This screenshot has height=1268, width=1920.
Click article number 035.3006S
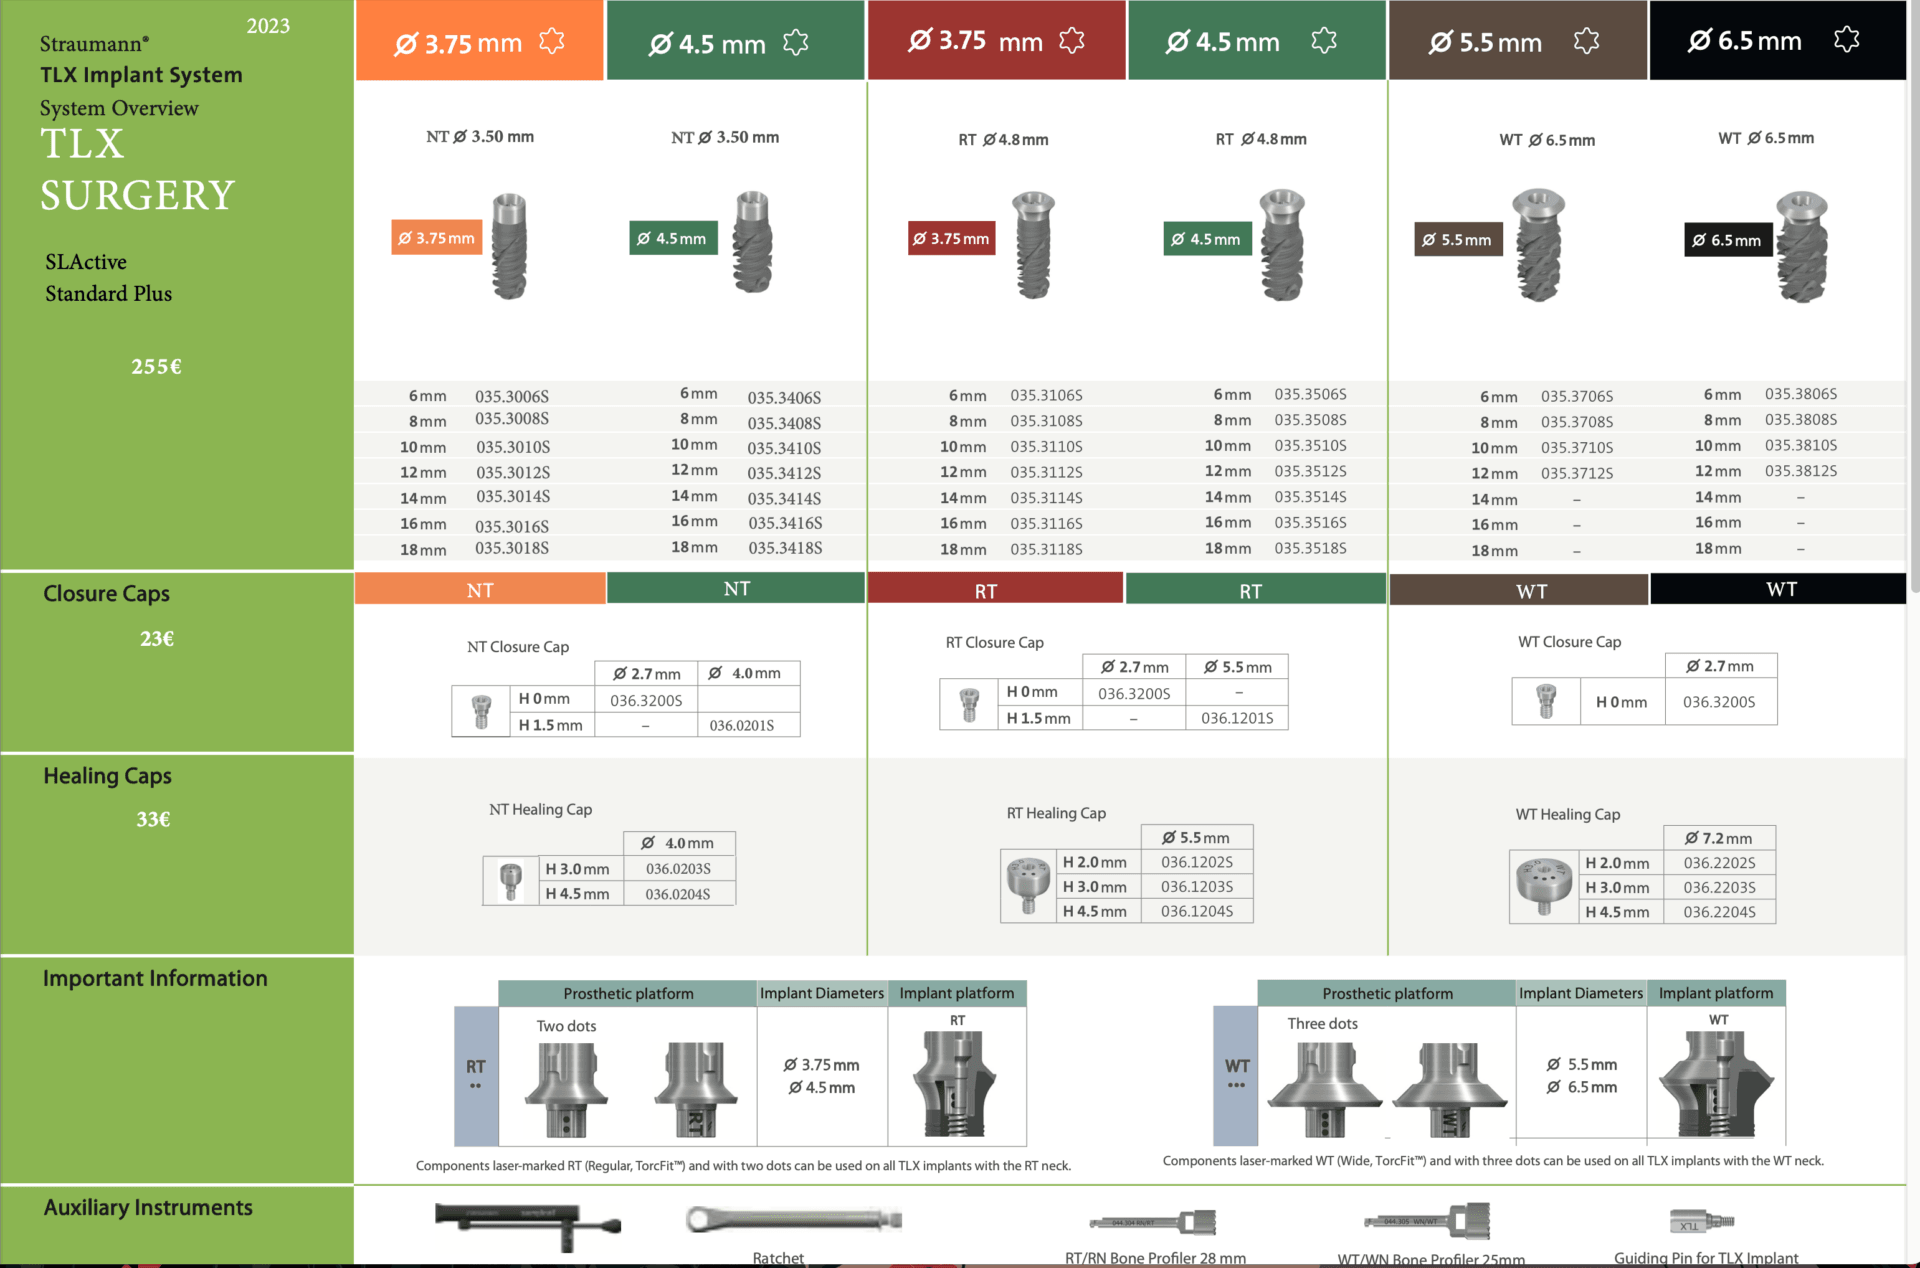click(512, 396)
